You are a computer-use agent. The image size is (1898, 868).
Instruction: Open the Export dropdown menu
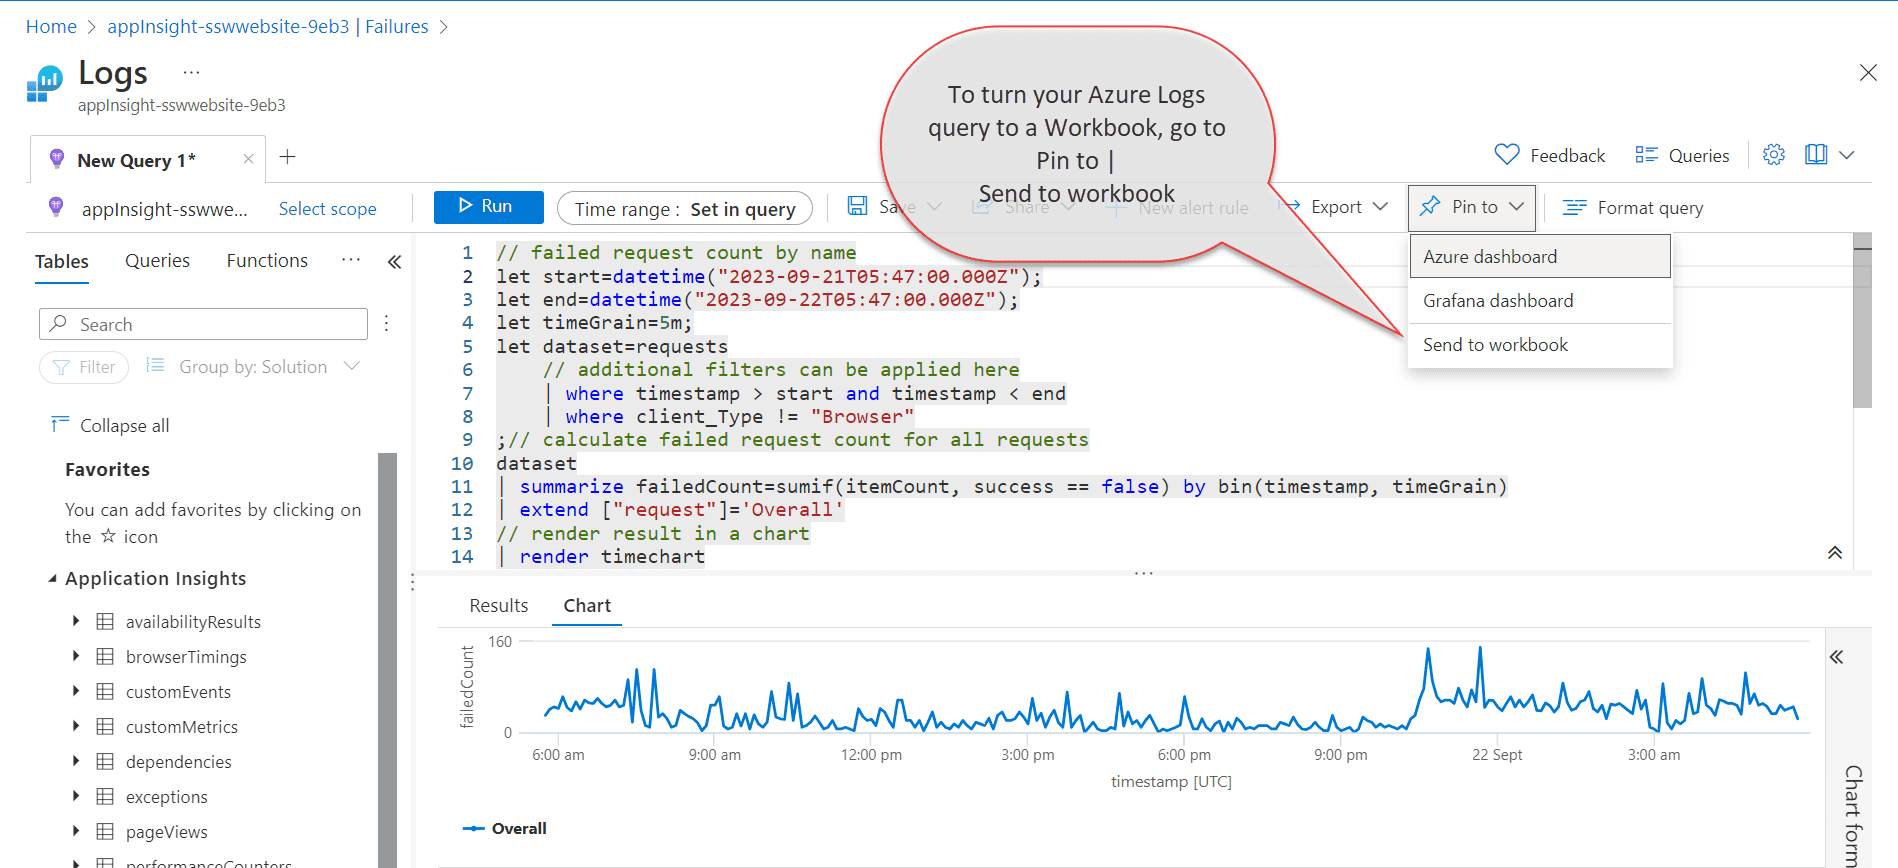1336,207
